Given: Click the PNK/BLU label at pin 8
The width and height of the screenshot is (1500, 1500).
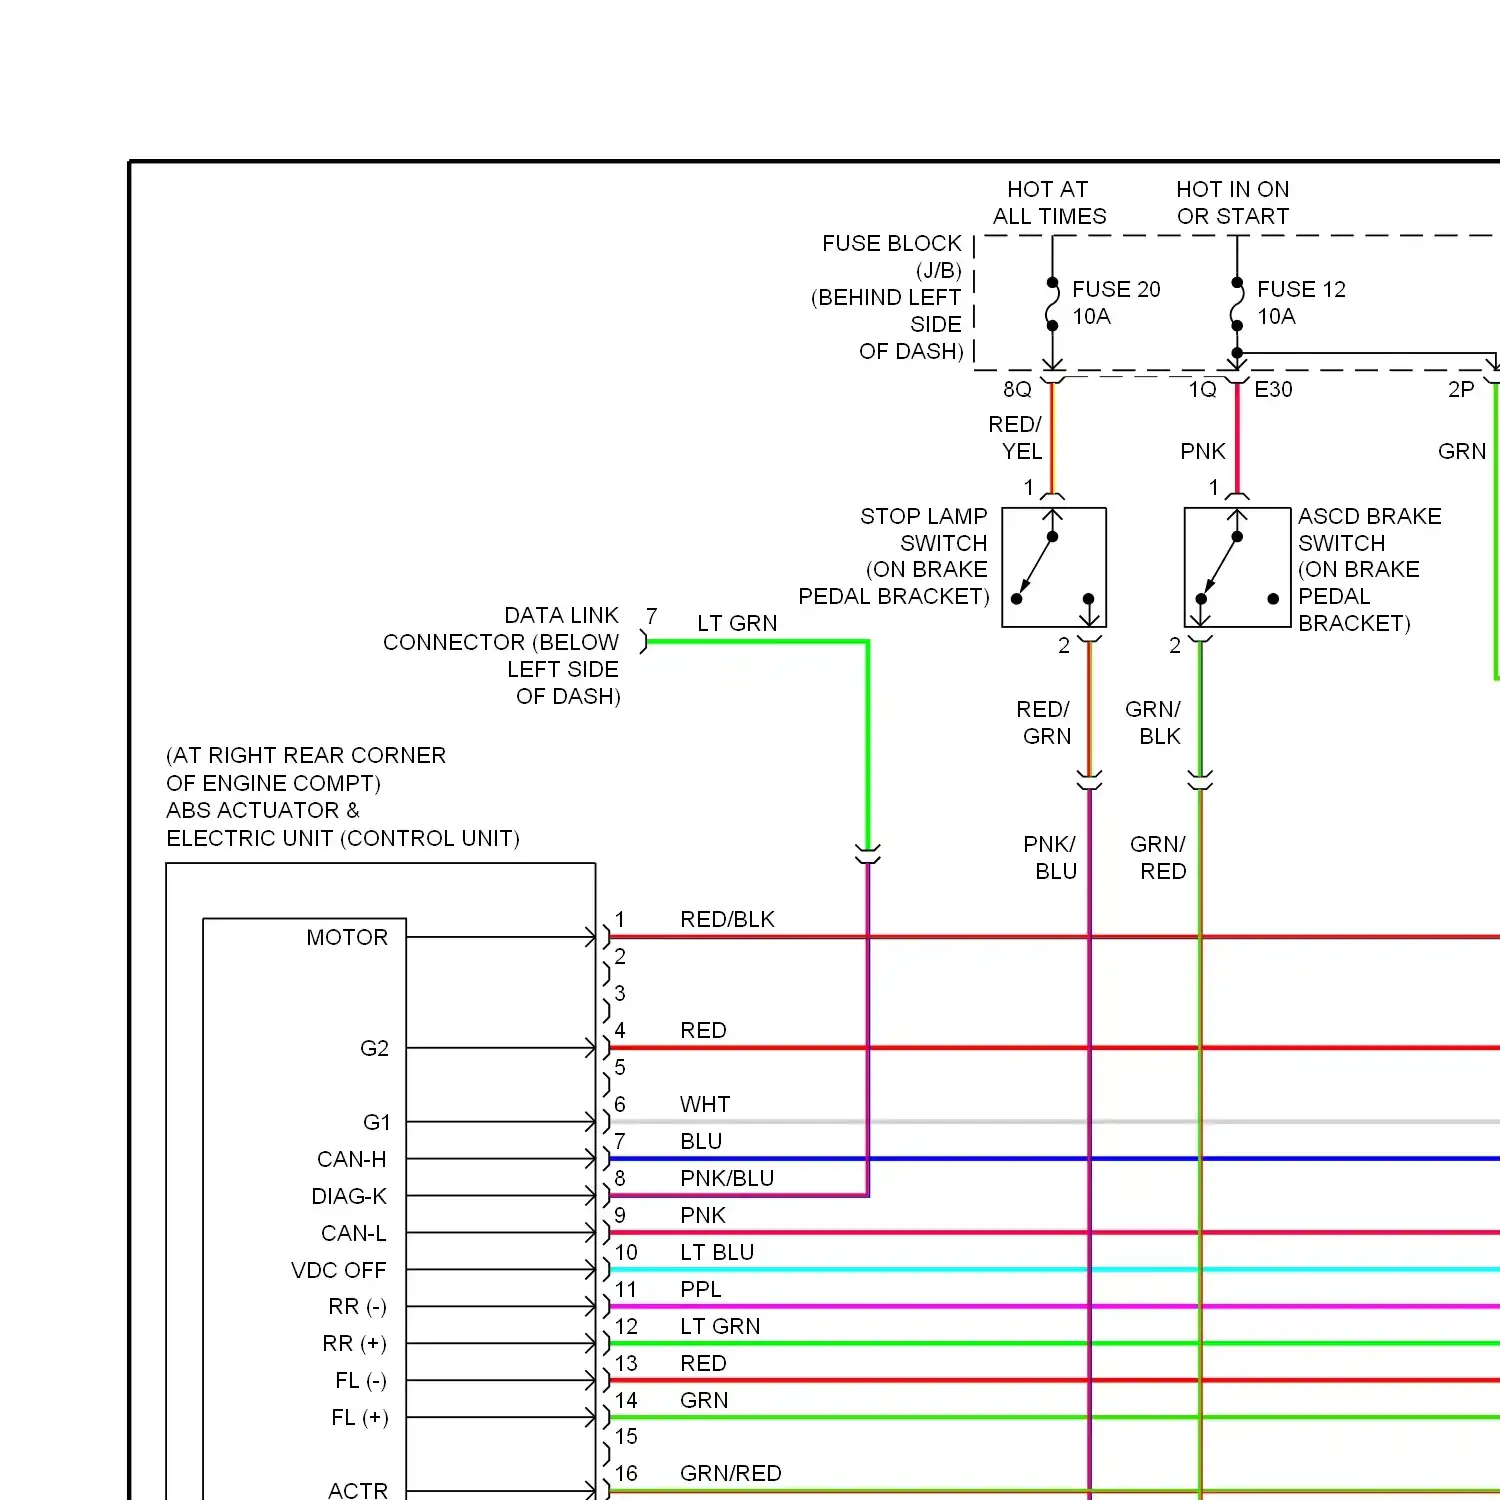Looking at the screenshot, I should (x=727, y=1179).
